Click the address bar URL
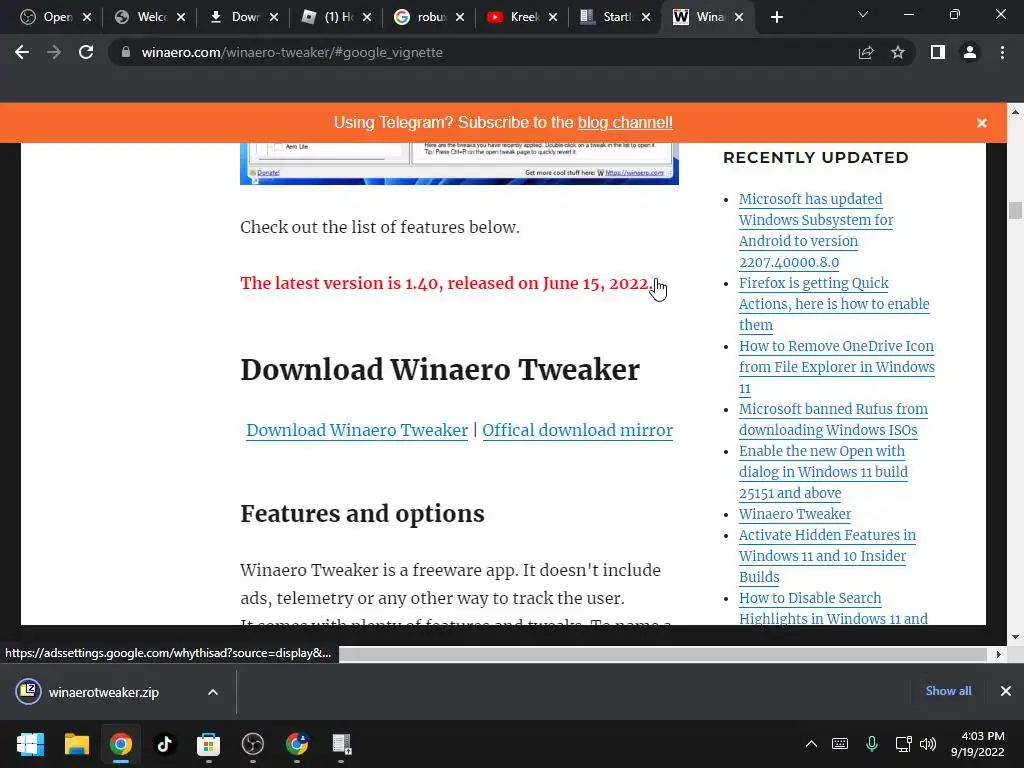Viewport: 1024px width, 768px height. click(292, 52)
